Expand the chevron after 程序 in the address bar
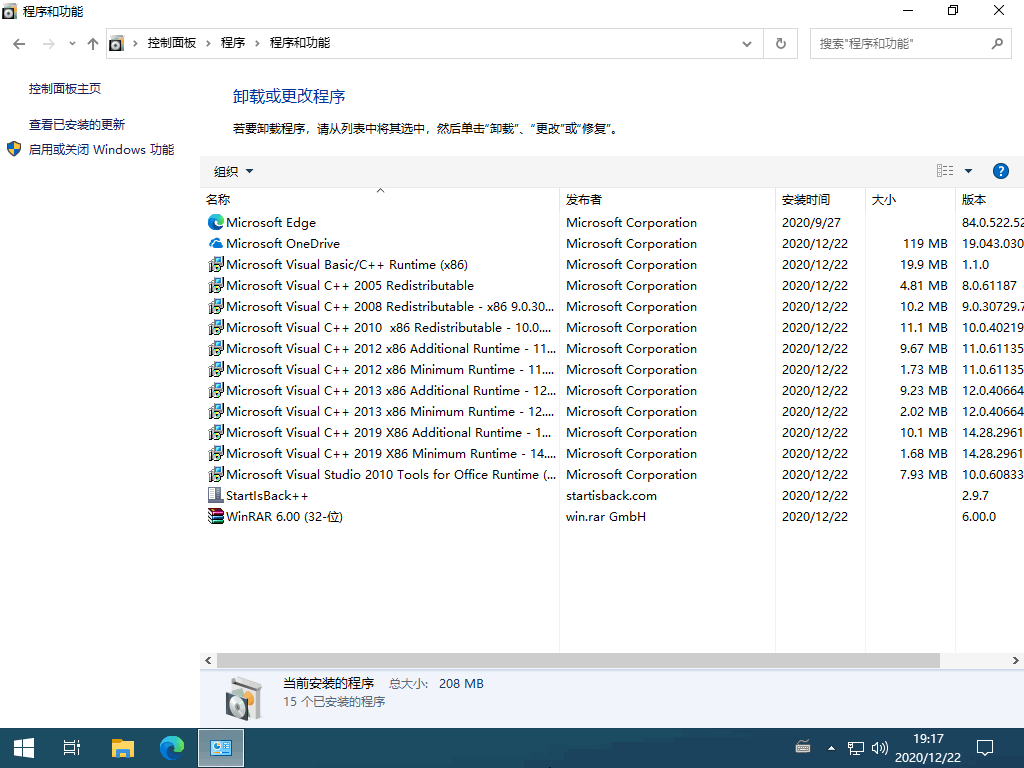The height and width of the screenshot is (768, 1024). click(x=257, y=43)
